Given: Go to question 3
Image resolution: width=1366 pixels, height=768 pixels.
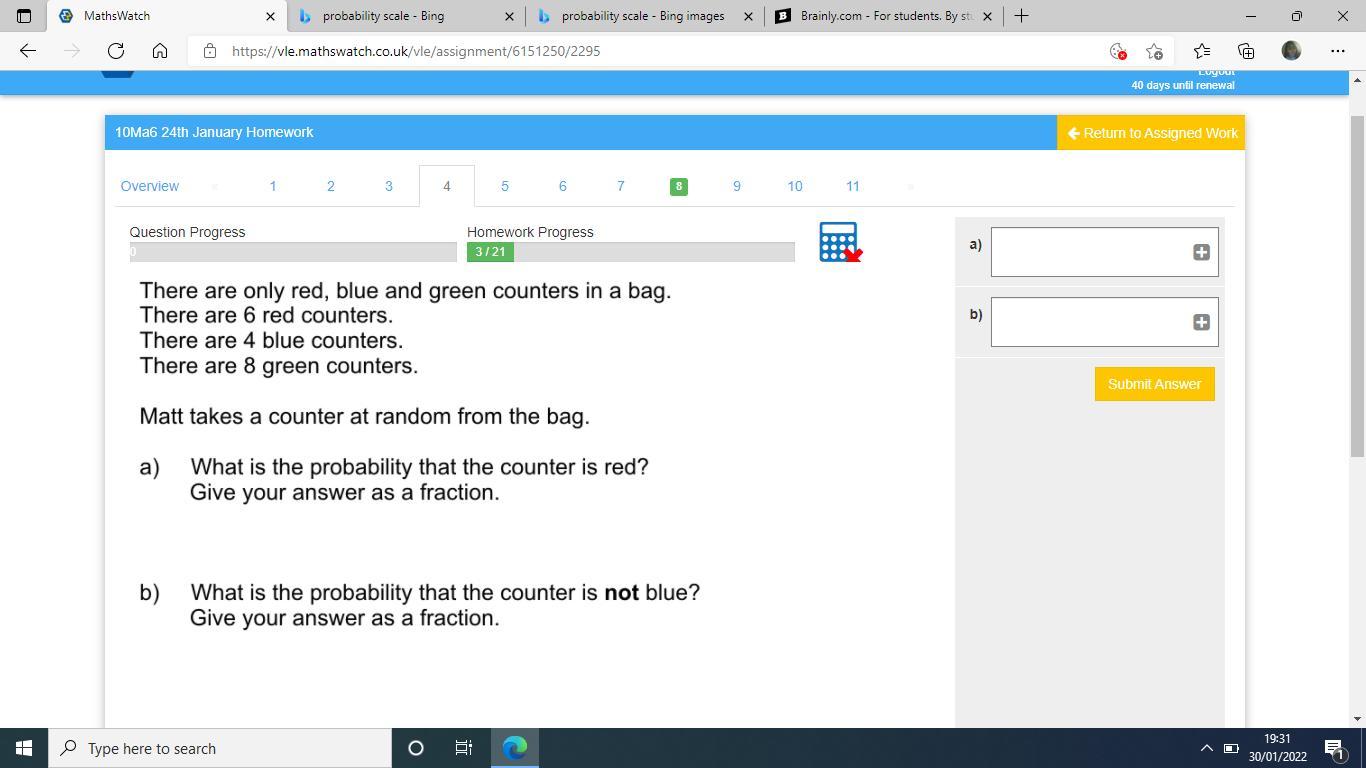Looking at the screenshot, I should click(389, 186).
